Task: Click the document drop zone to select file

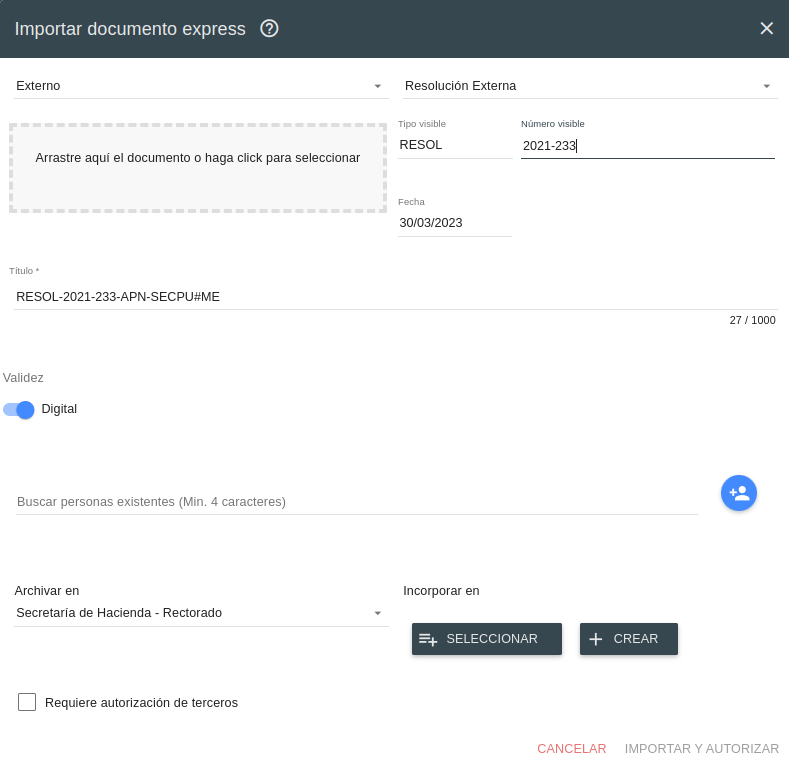Action: [x=198, y=168]
